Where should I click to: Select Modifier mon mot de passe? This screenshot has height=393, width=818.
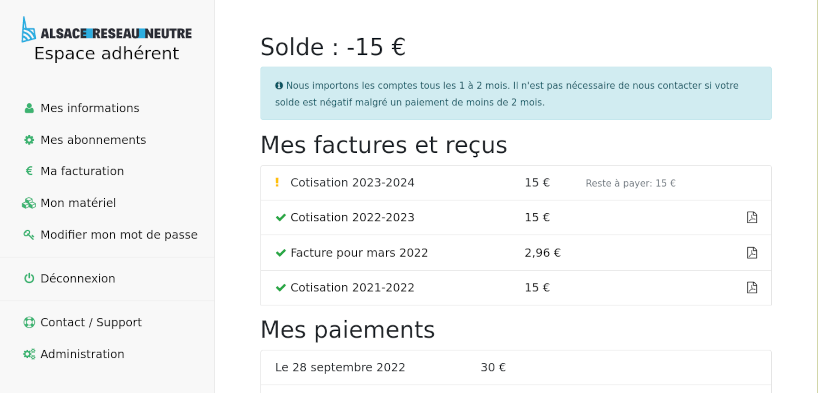click(119, 235)
